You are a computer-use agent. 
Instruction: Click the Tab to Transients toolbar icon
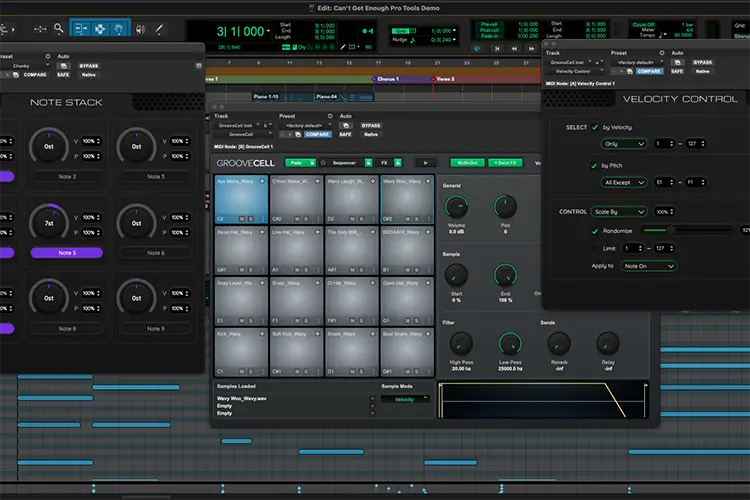click(x=40, y=29)
